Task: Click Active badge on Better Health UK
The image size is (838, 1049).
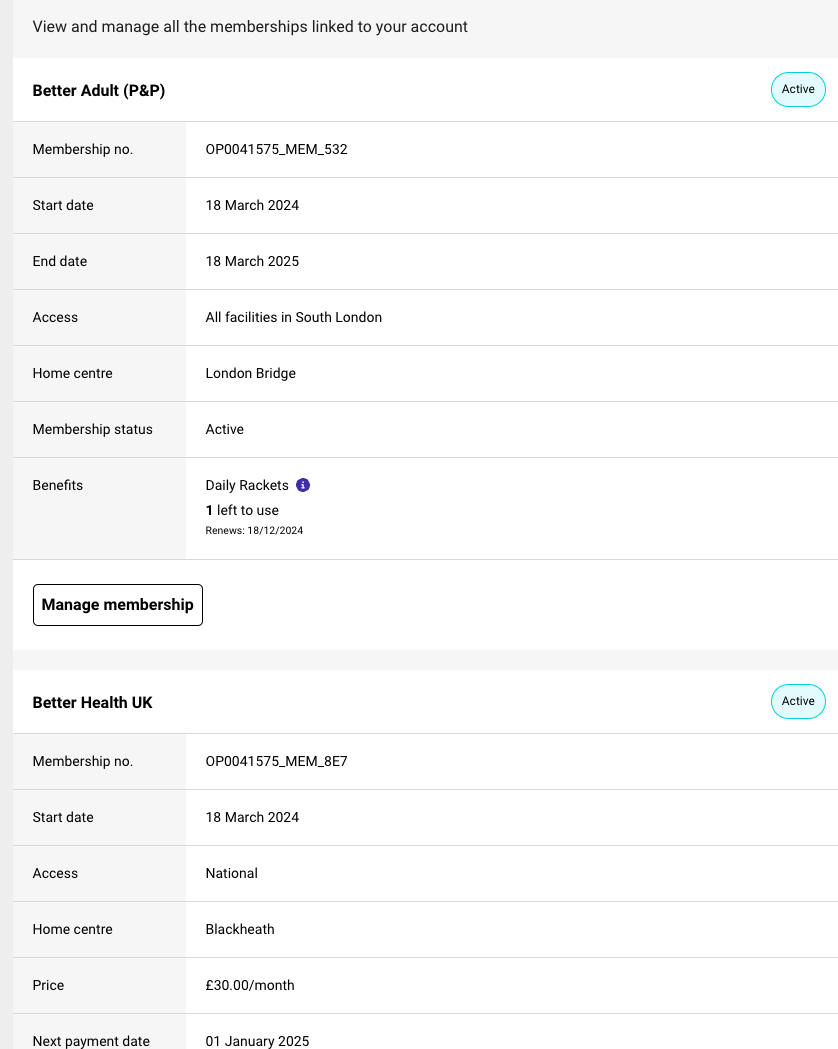Action: pos(798,701)
